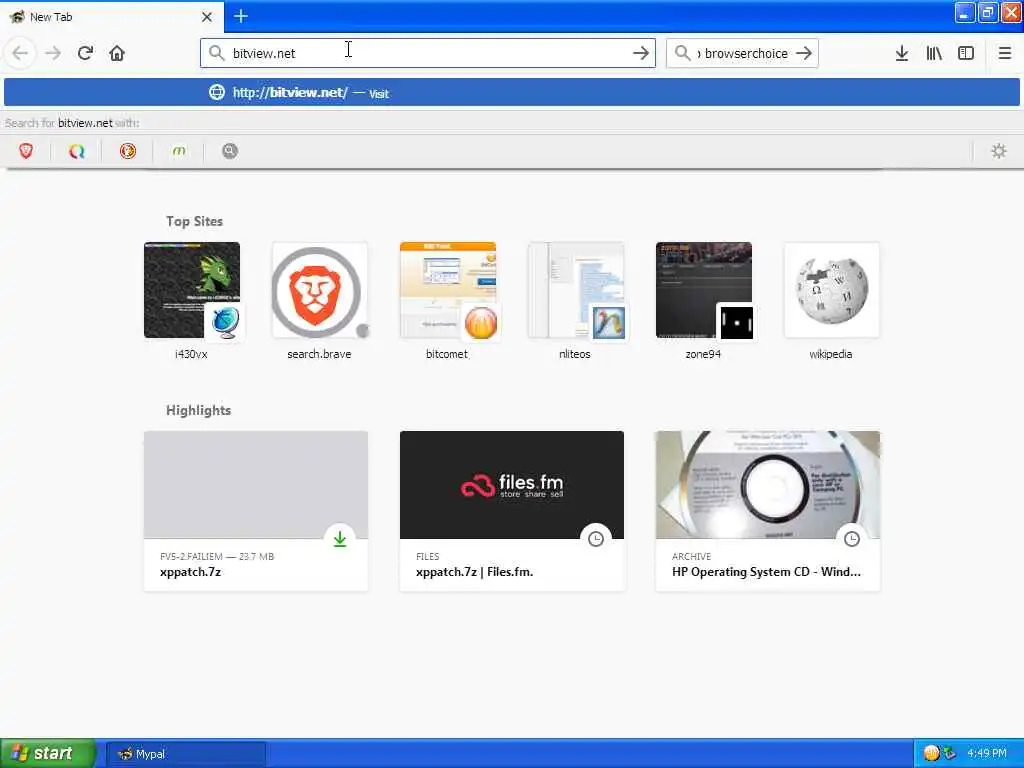Go back with the back arrow button
This screenshot has width=1024, height=768.
[x=20, y=53]
